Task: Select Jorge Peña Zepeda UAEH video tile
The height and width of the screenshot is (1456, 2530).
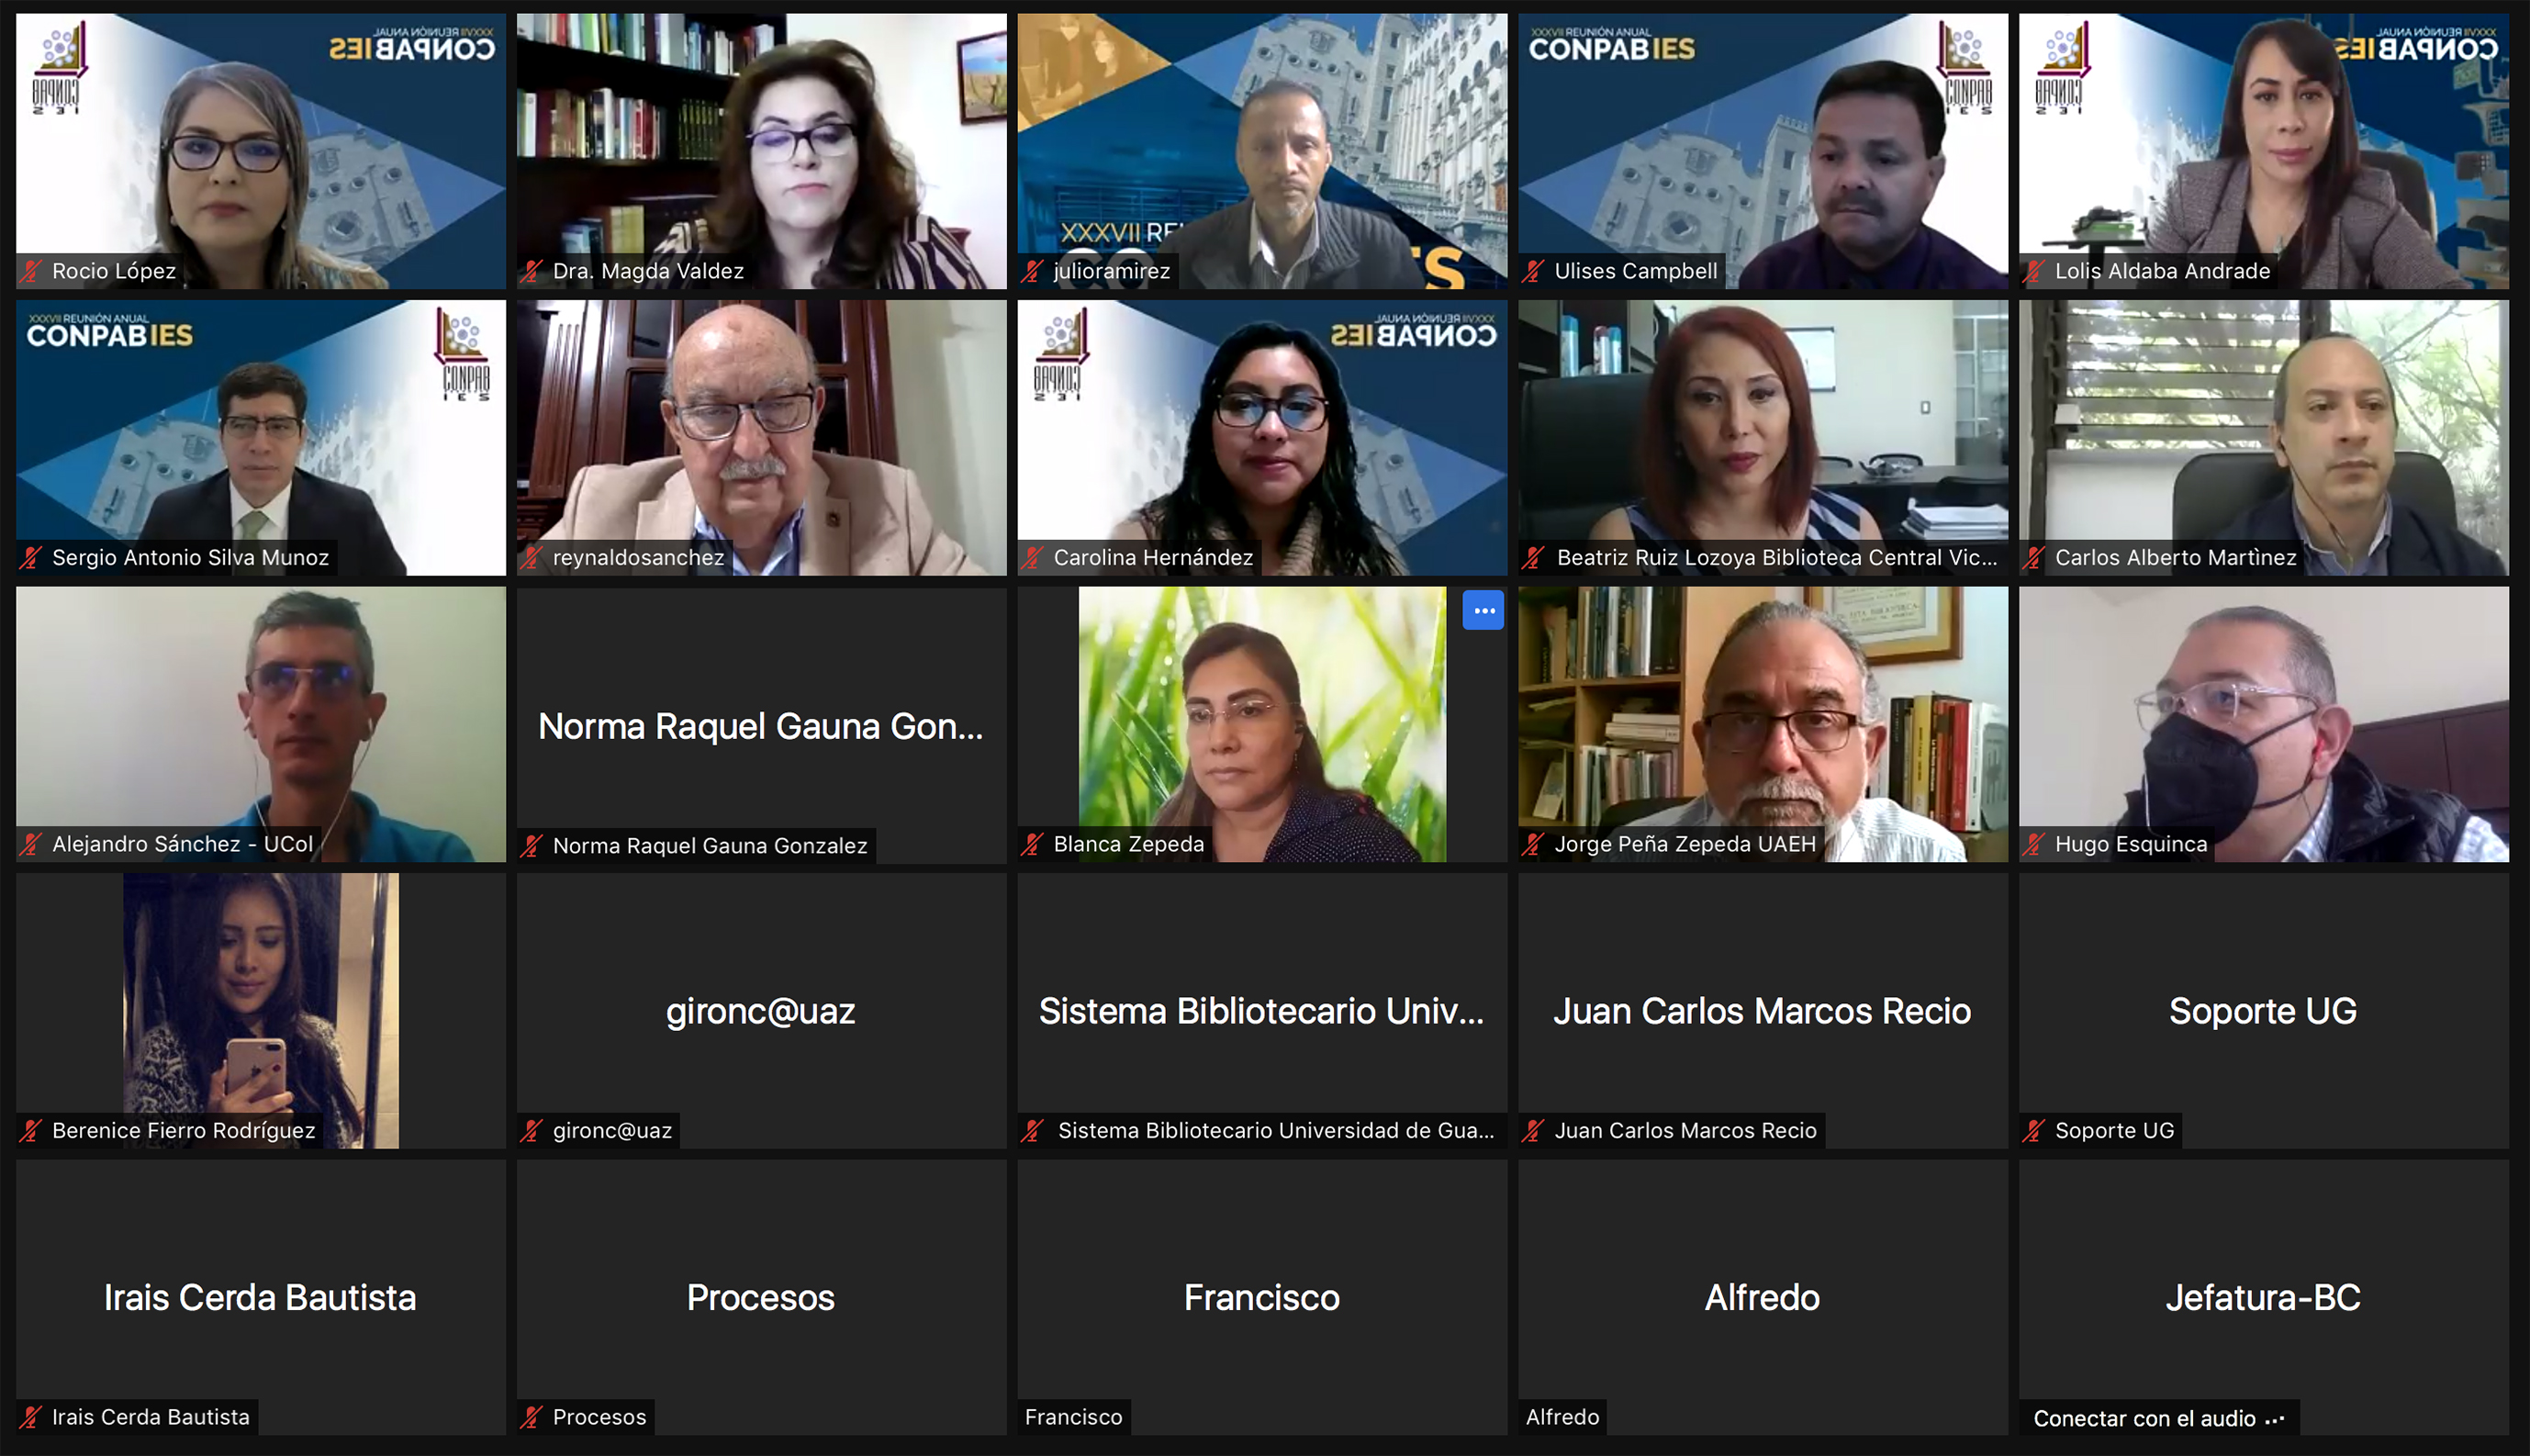Action: (1763, 724)
